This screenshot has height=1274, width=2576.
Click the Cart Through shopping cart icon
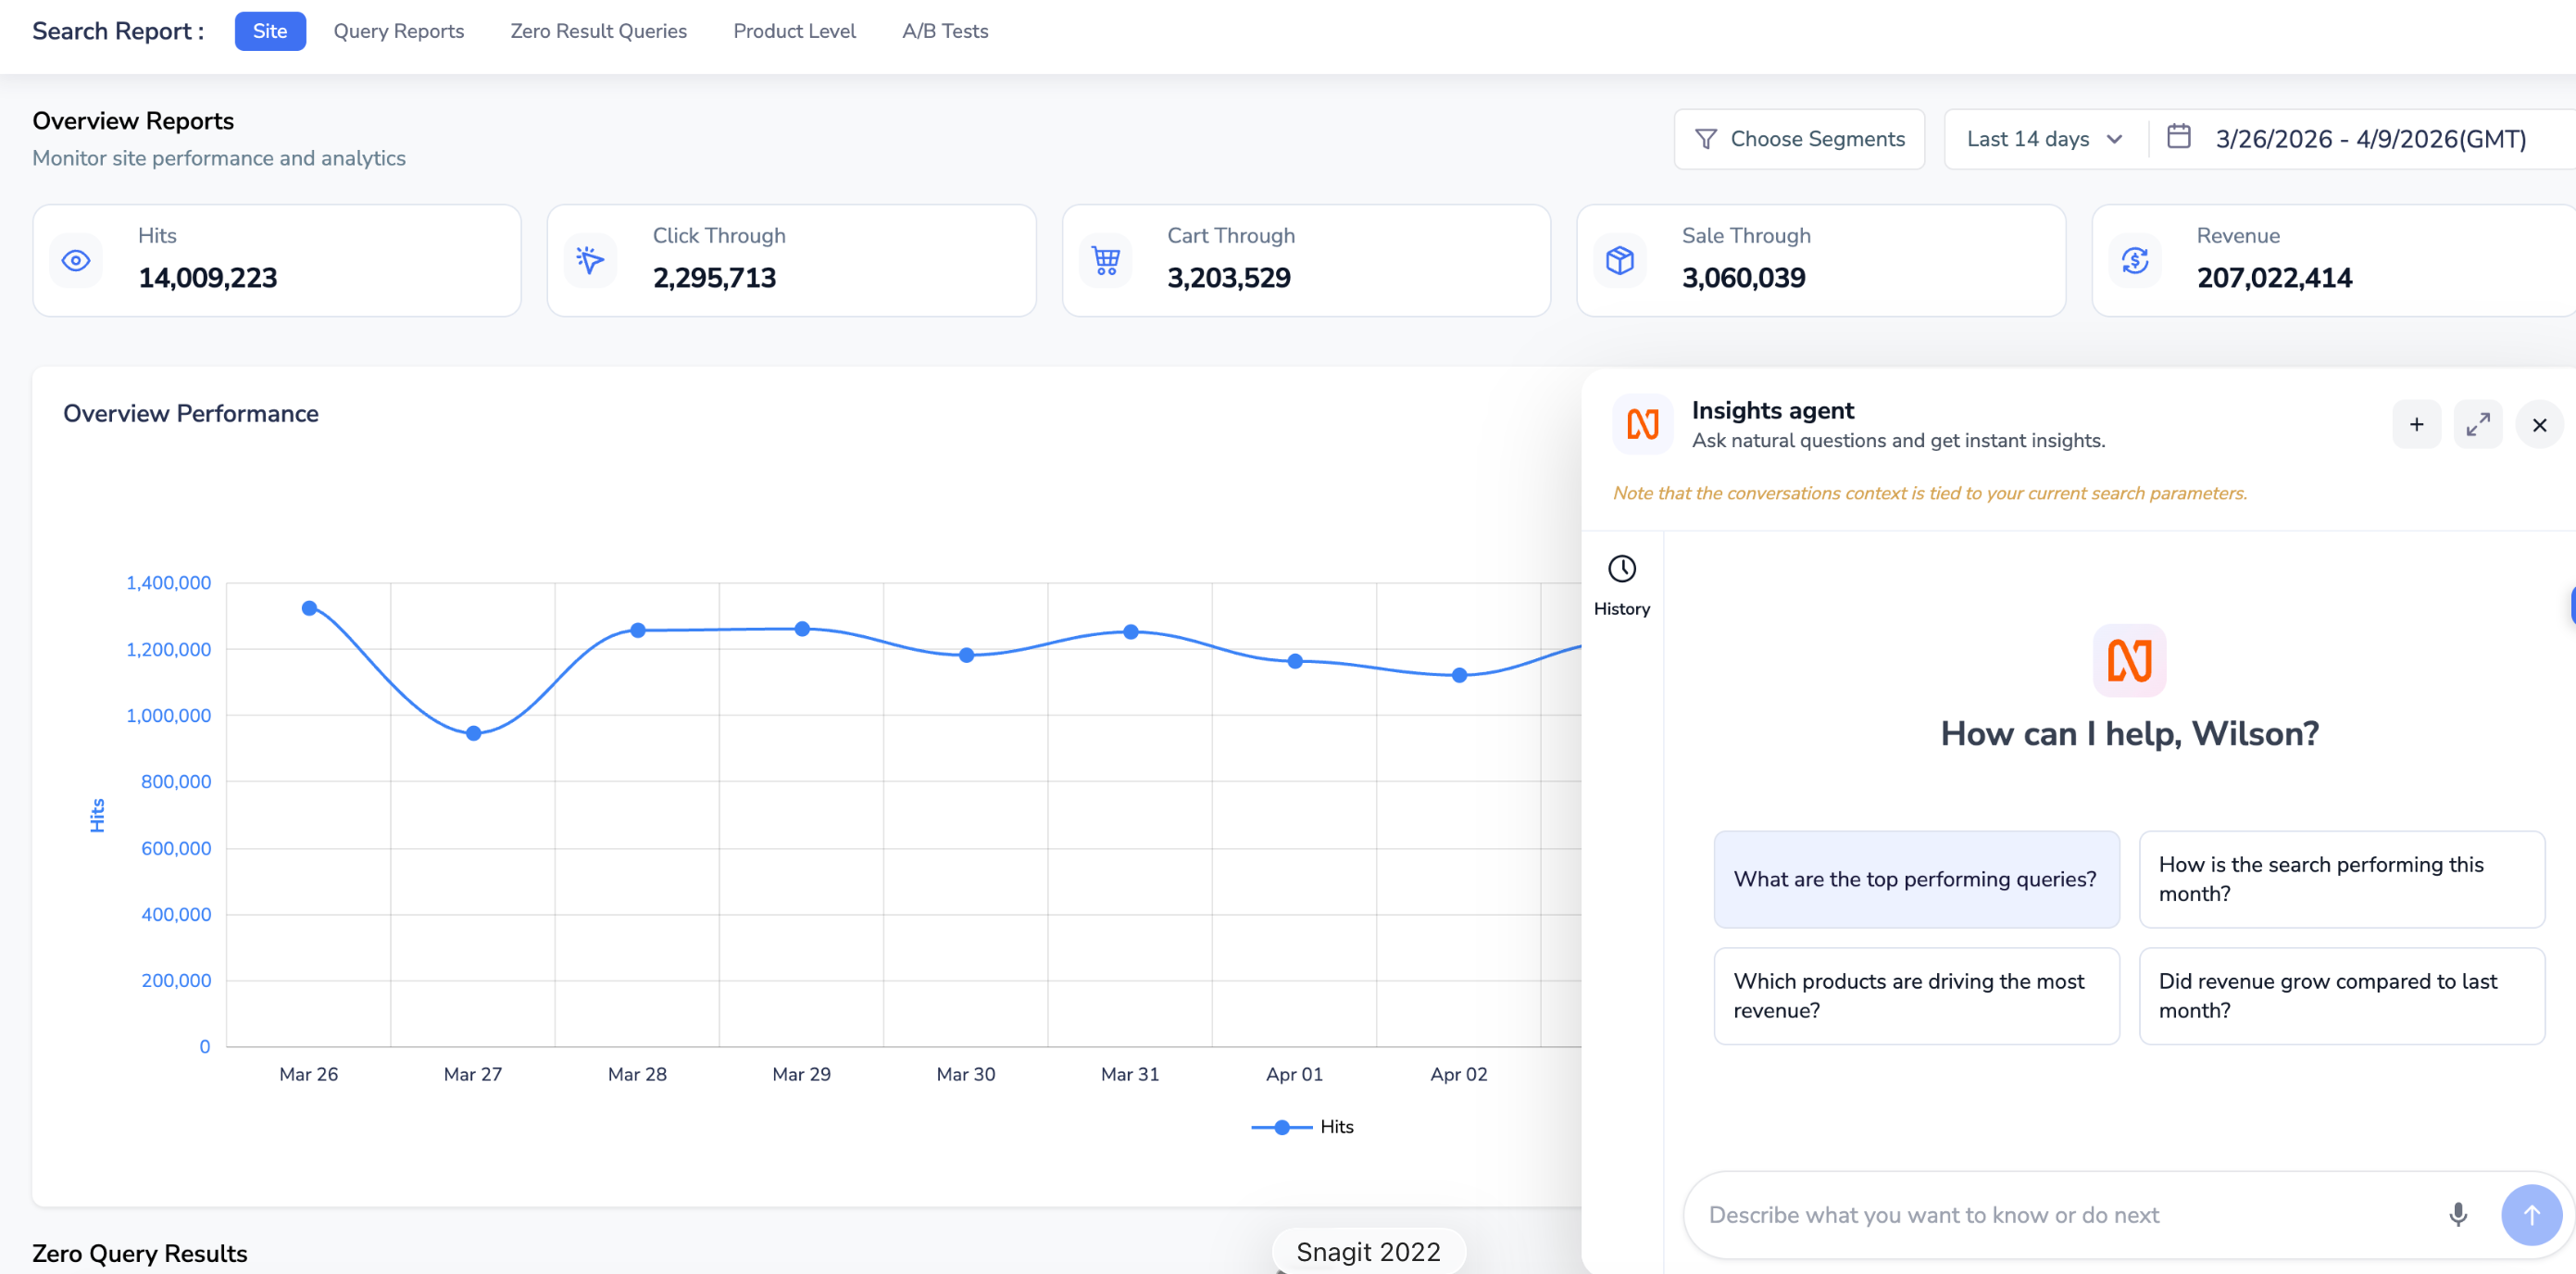(x=1105, y=261)
